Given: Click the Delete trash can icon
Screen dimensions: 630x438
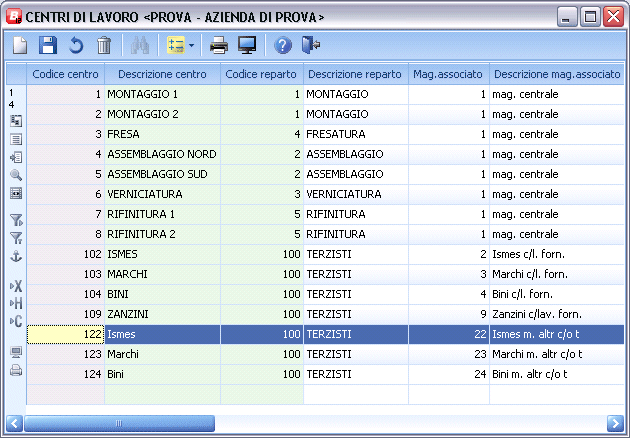Looking at the screenshot, I should click(x=104, y=45).
